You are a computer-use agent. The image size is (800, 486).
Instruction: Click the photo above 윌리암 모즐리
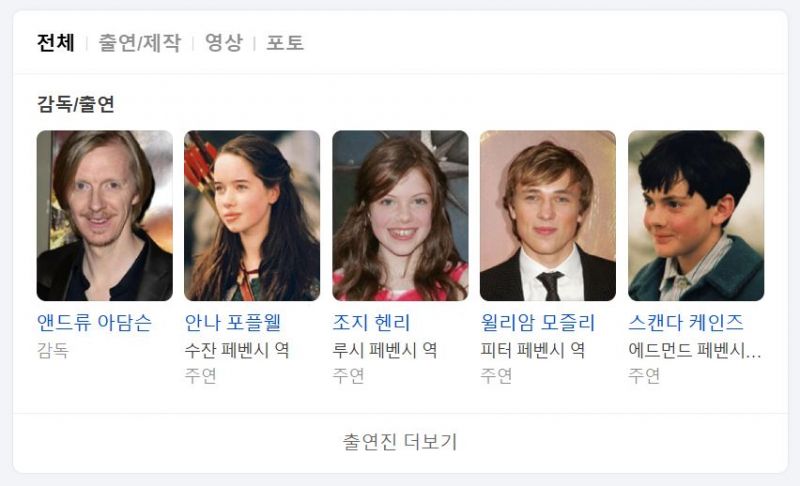(x=548, y=216)
